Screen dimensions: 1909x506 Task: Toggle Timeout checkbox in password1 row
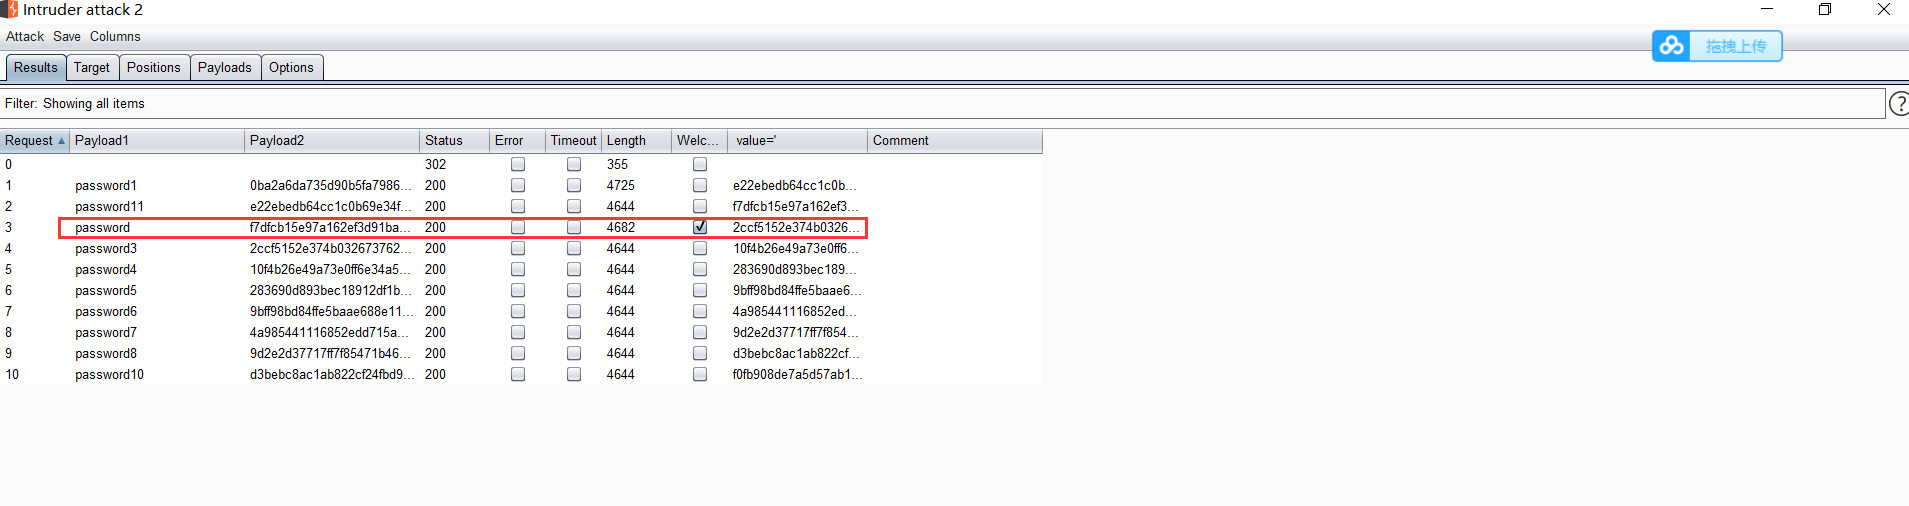574,185
